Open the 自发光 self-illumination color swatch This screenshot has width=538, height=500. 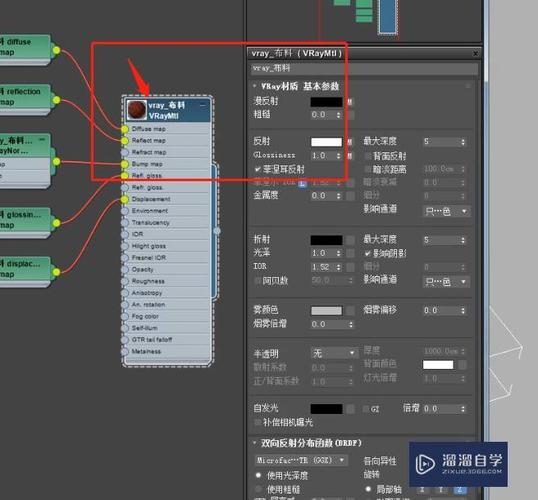pos(326,409)
